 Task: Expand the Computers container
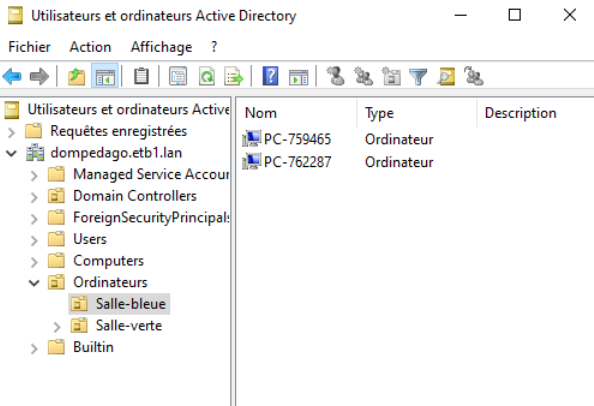(34, 262)
